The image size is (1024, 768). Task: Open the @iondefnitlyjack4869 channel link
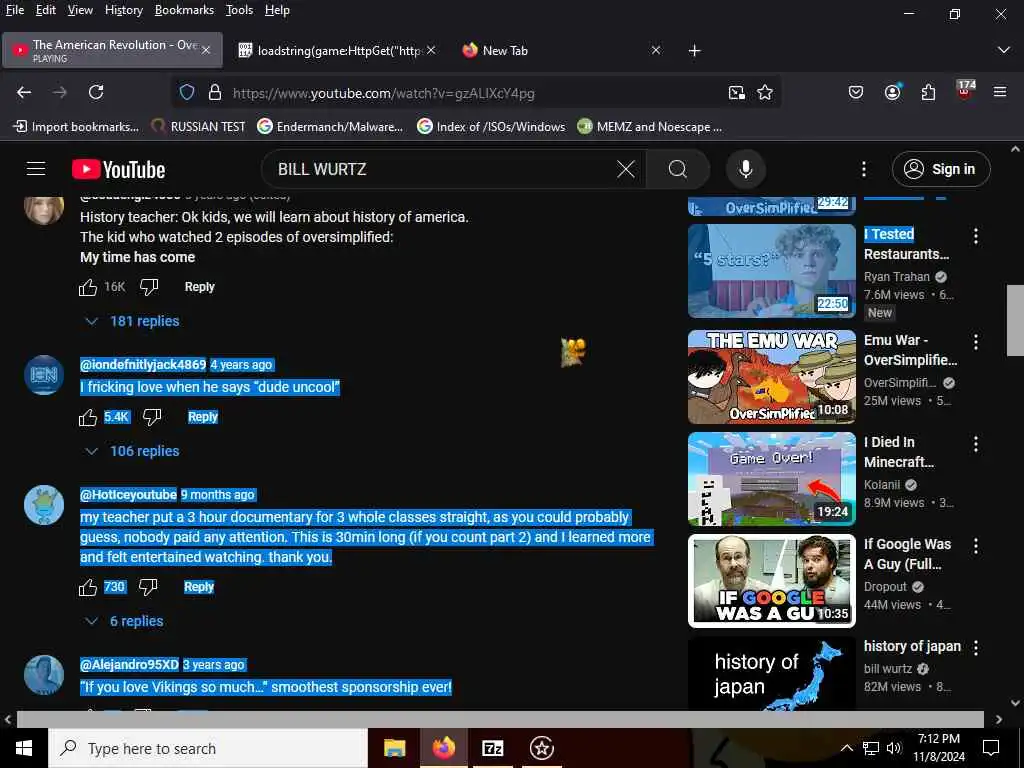point(143,364)
